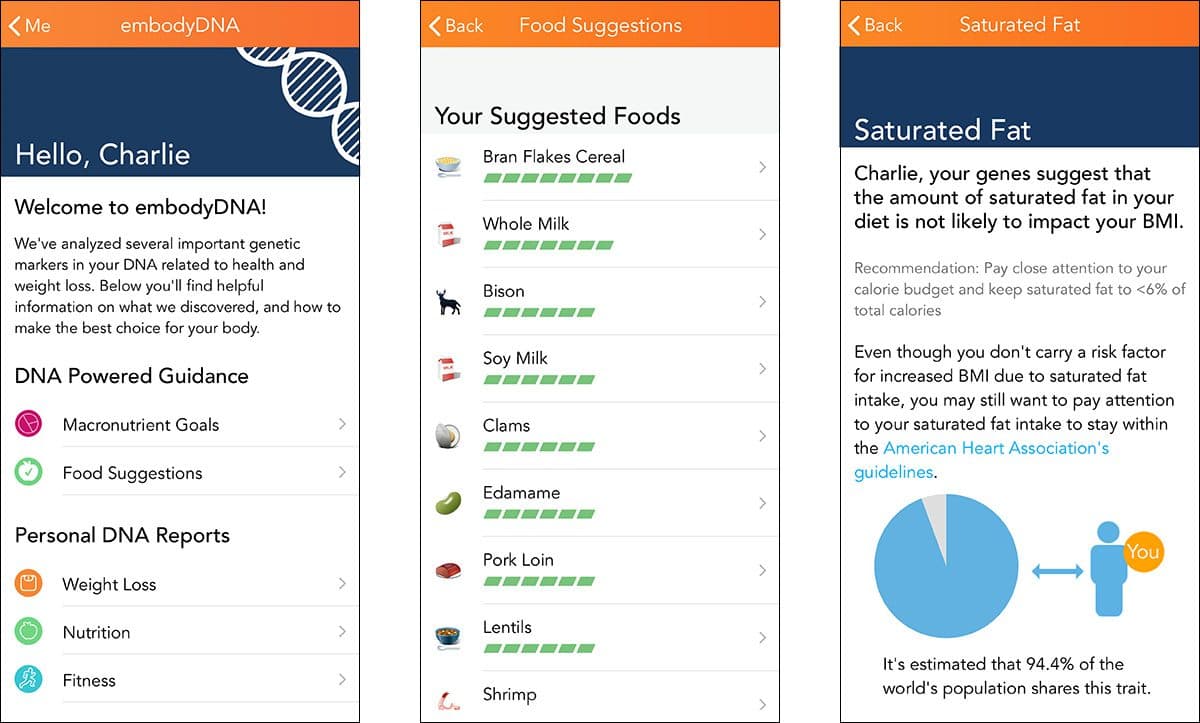Screen dimensions: 1200x723
Task: Tap the orange Weight Loss scale icon
Action: pyautogui.click(x=29, y=584)
